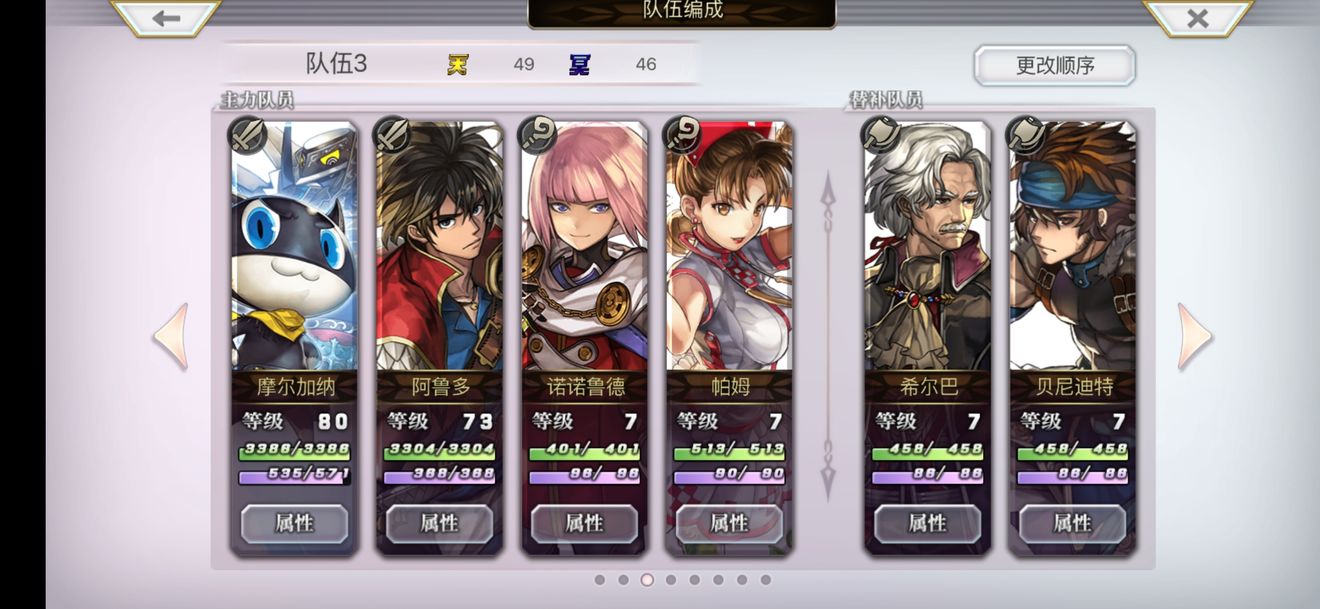This screenshot has width=1320, height=609.
Task: Click sword weapon icon on 摩尔加纳 card
Action: (247, 134)
